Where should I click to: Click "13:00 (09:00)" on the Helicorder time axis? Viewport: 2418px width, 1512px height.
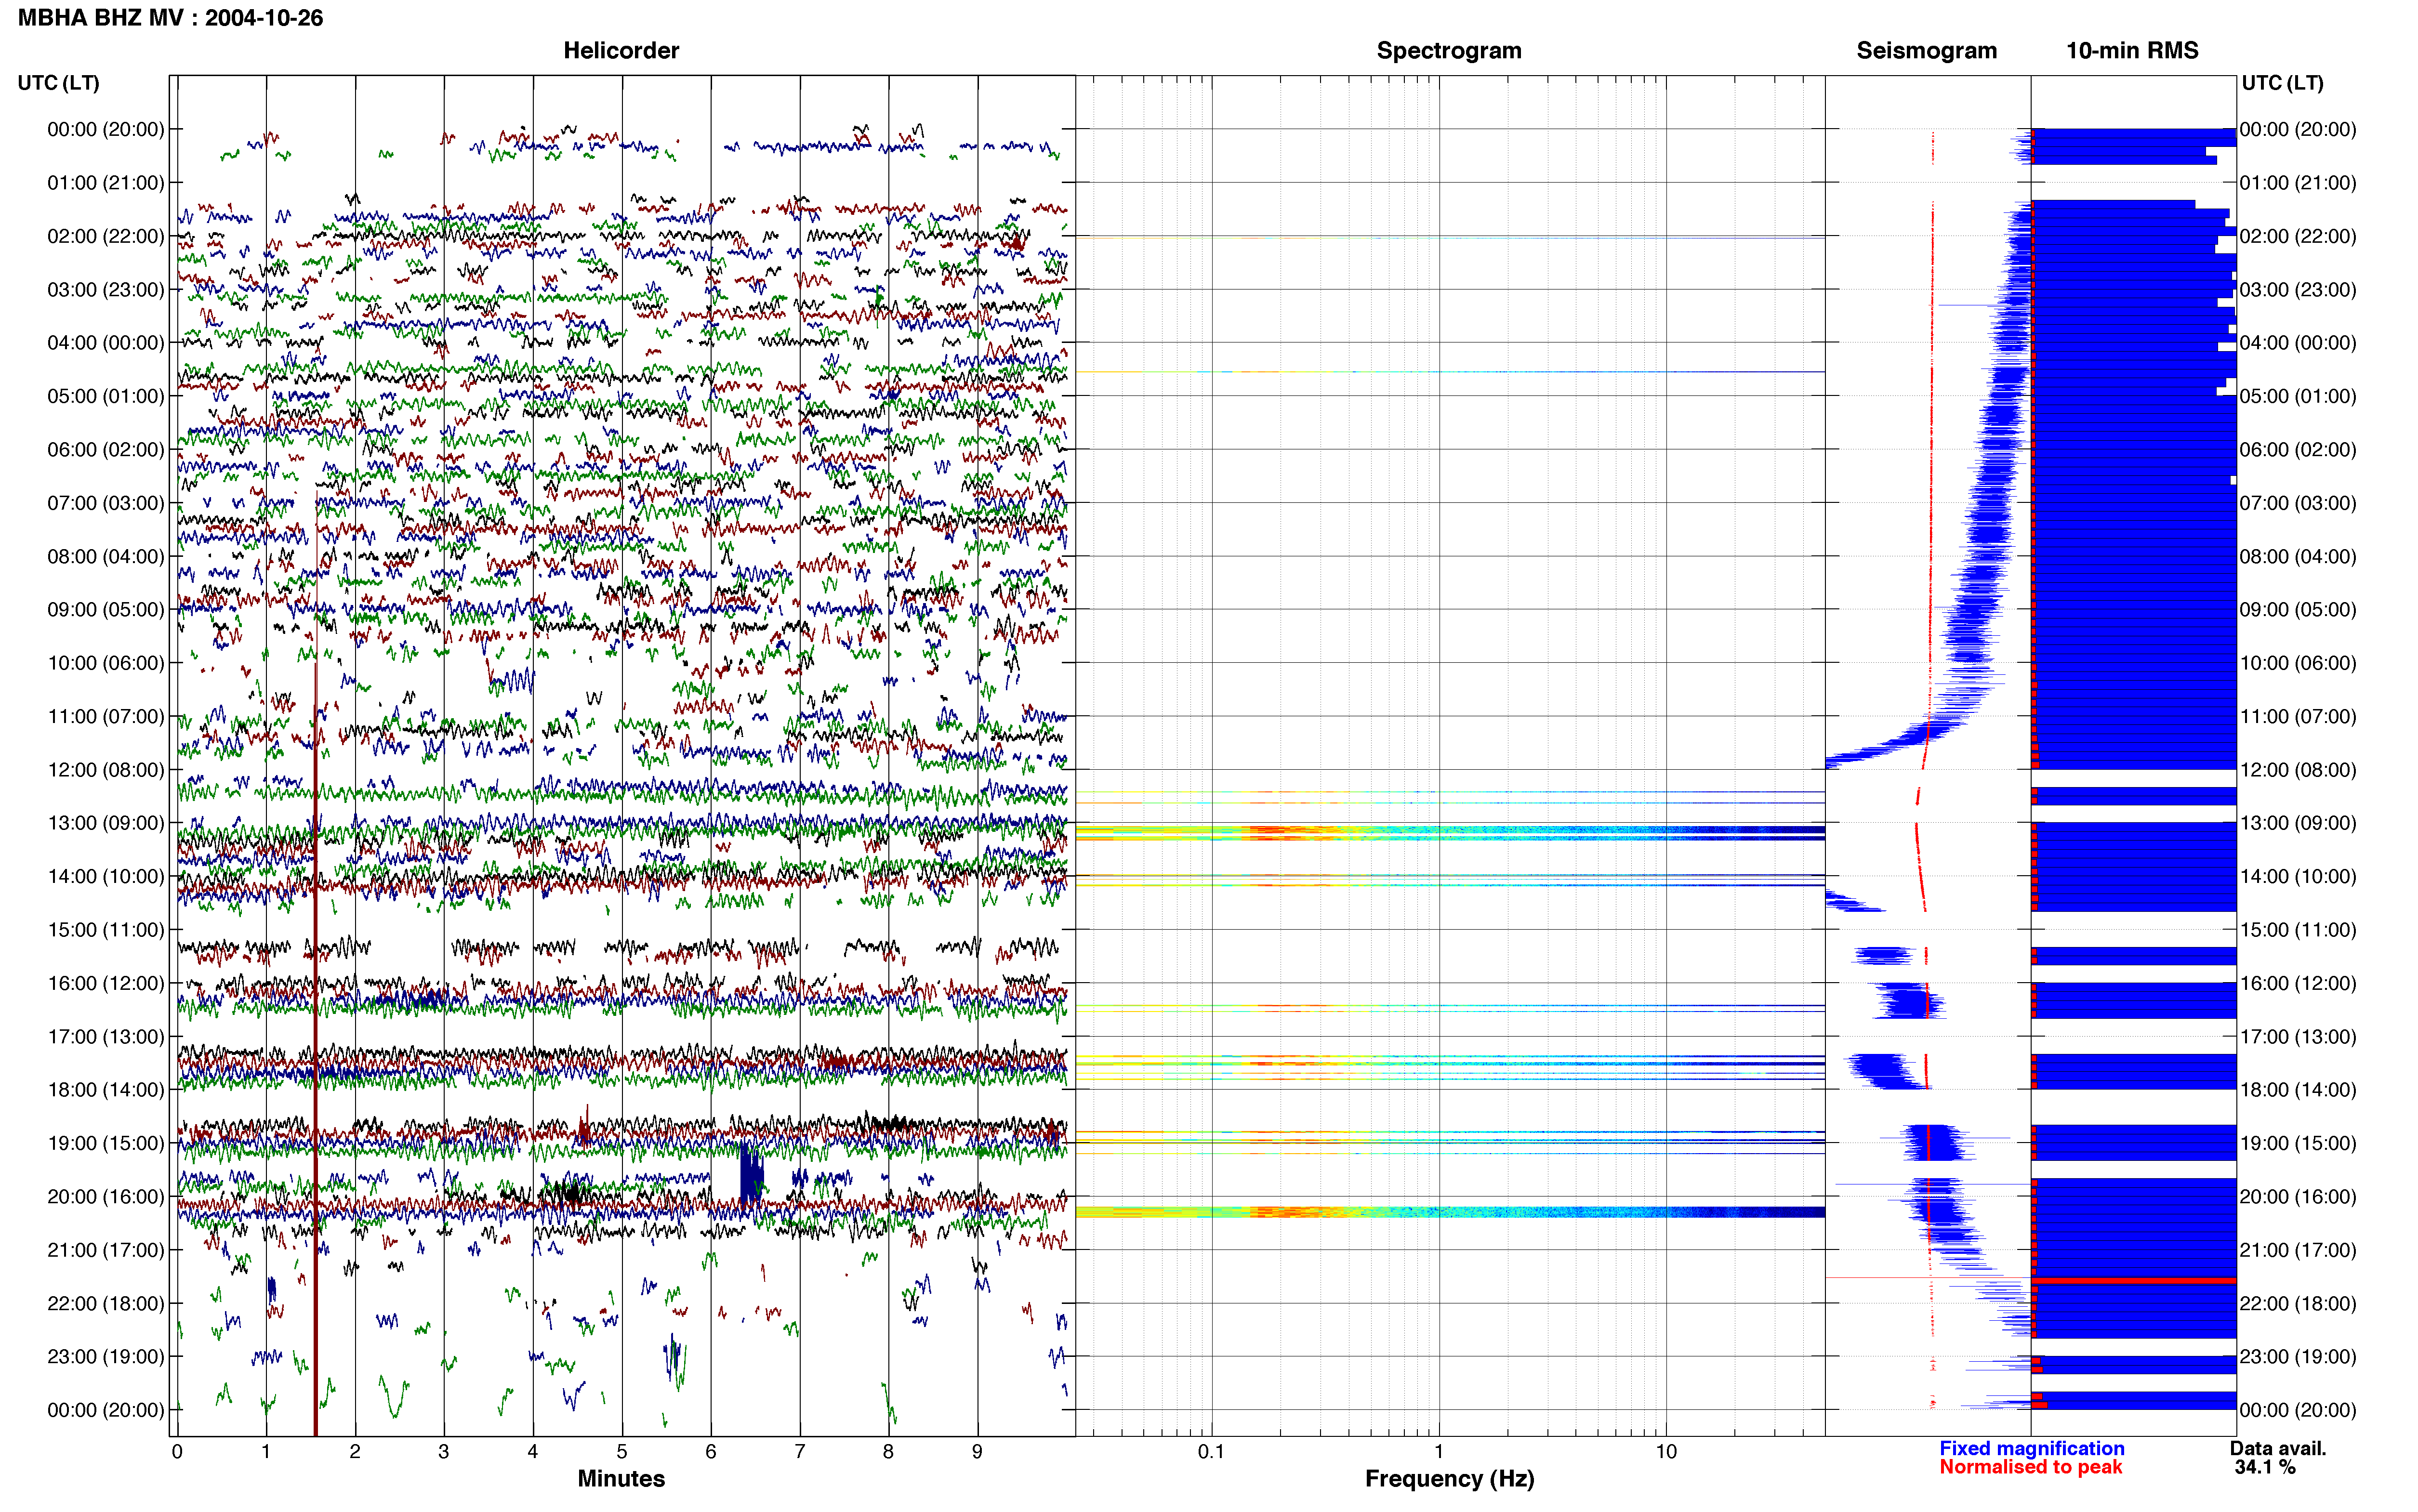pos(106,823)
